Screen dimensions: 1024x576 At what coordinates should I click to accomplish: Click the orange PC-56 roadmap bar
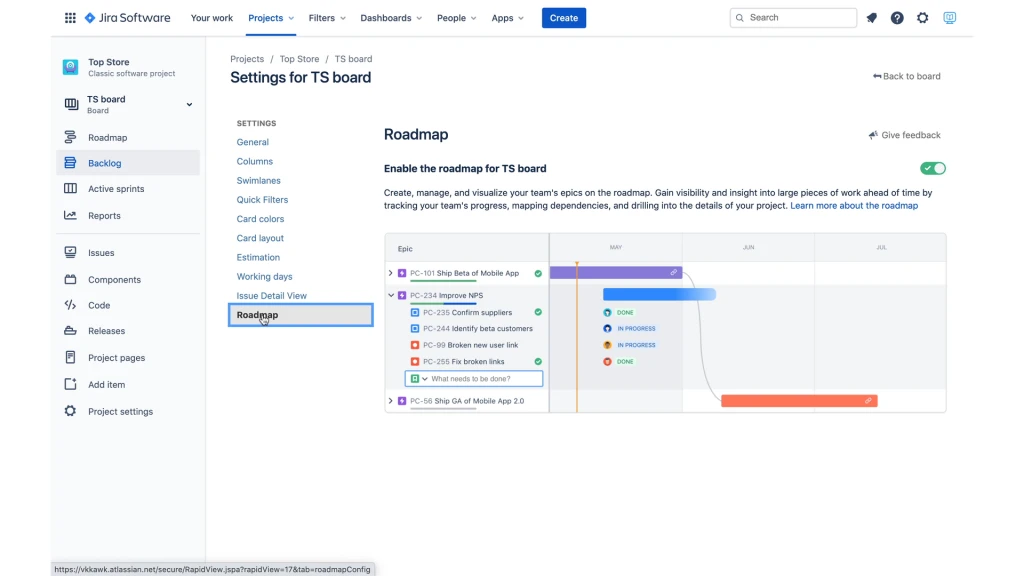click(799, 401)
